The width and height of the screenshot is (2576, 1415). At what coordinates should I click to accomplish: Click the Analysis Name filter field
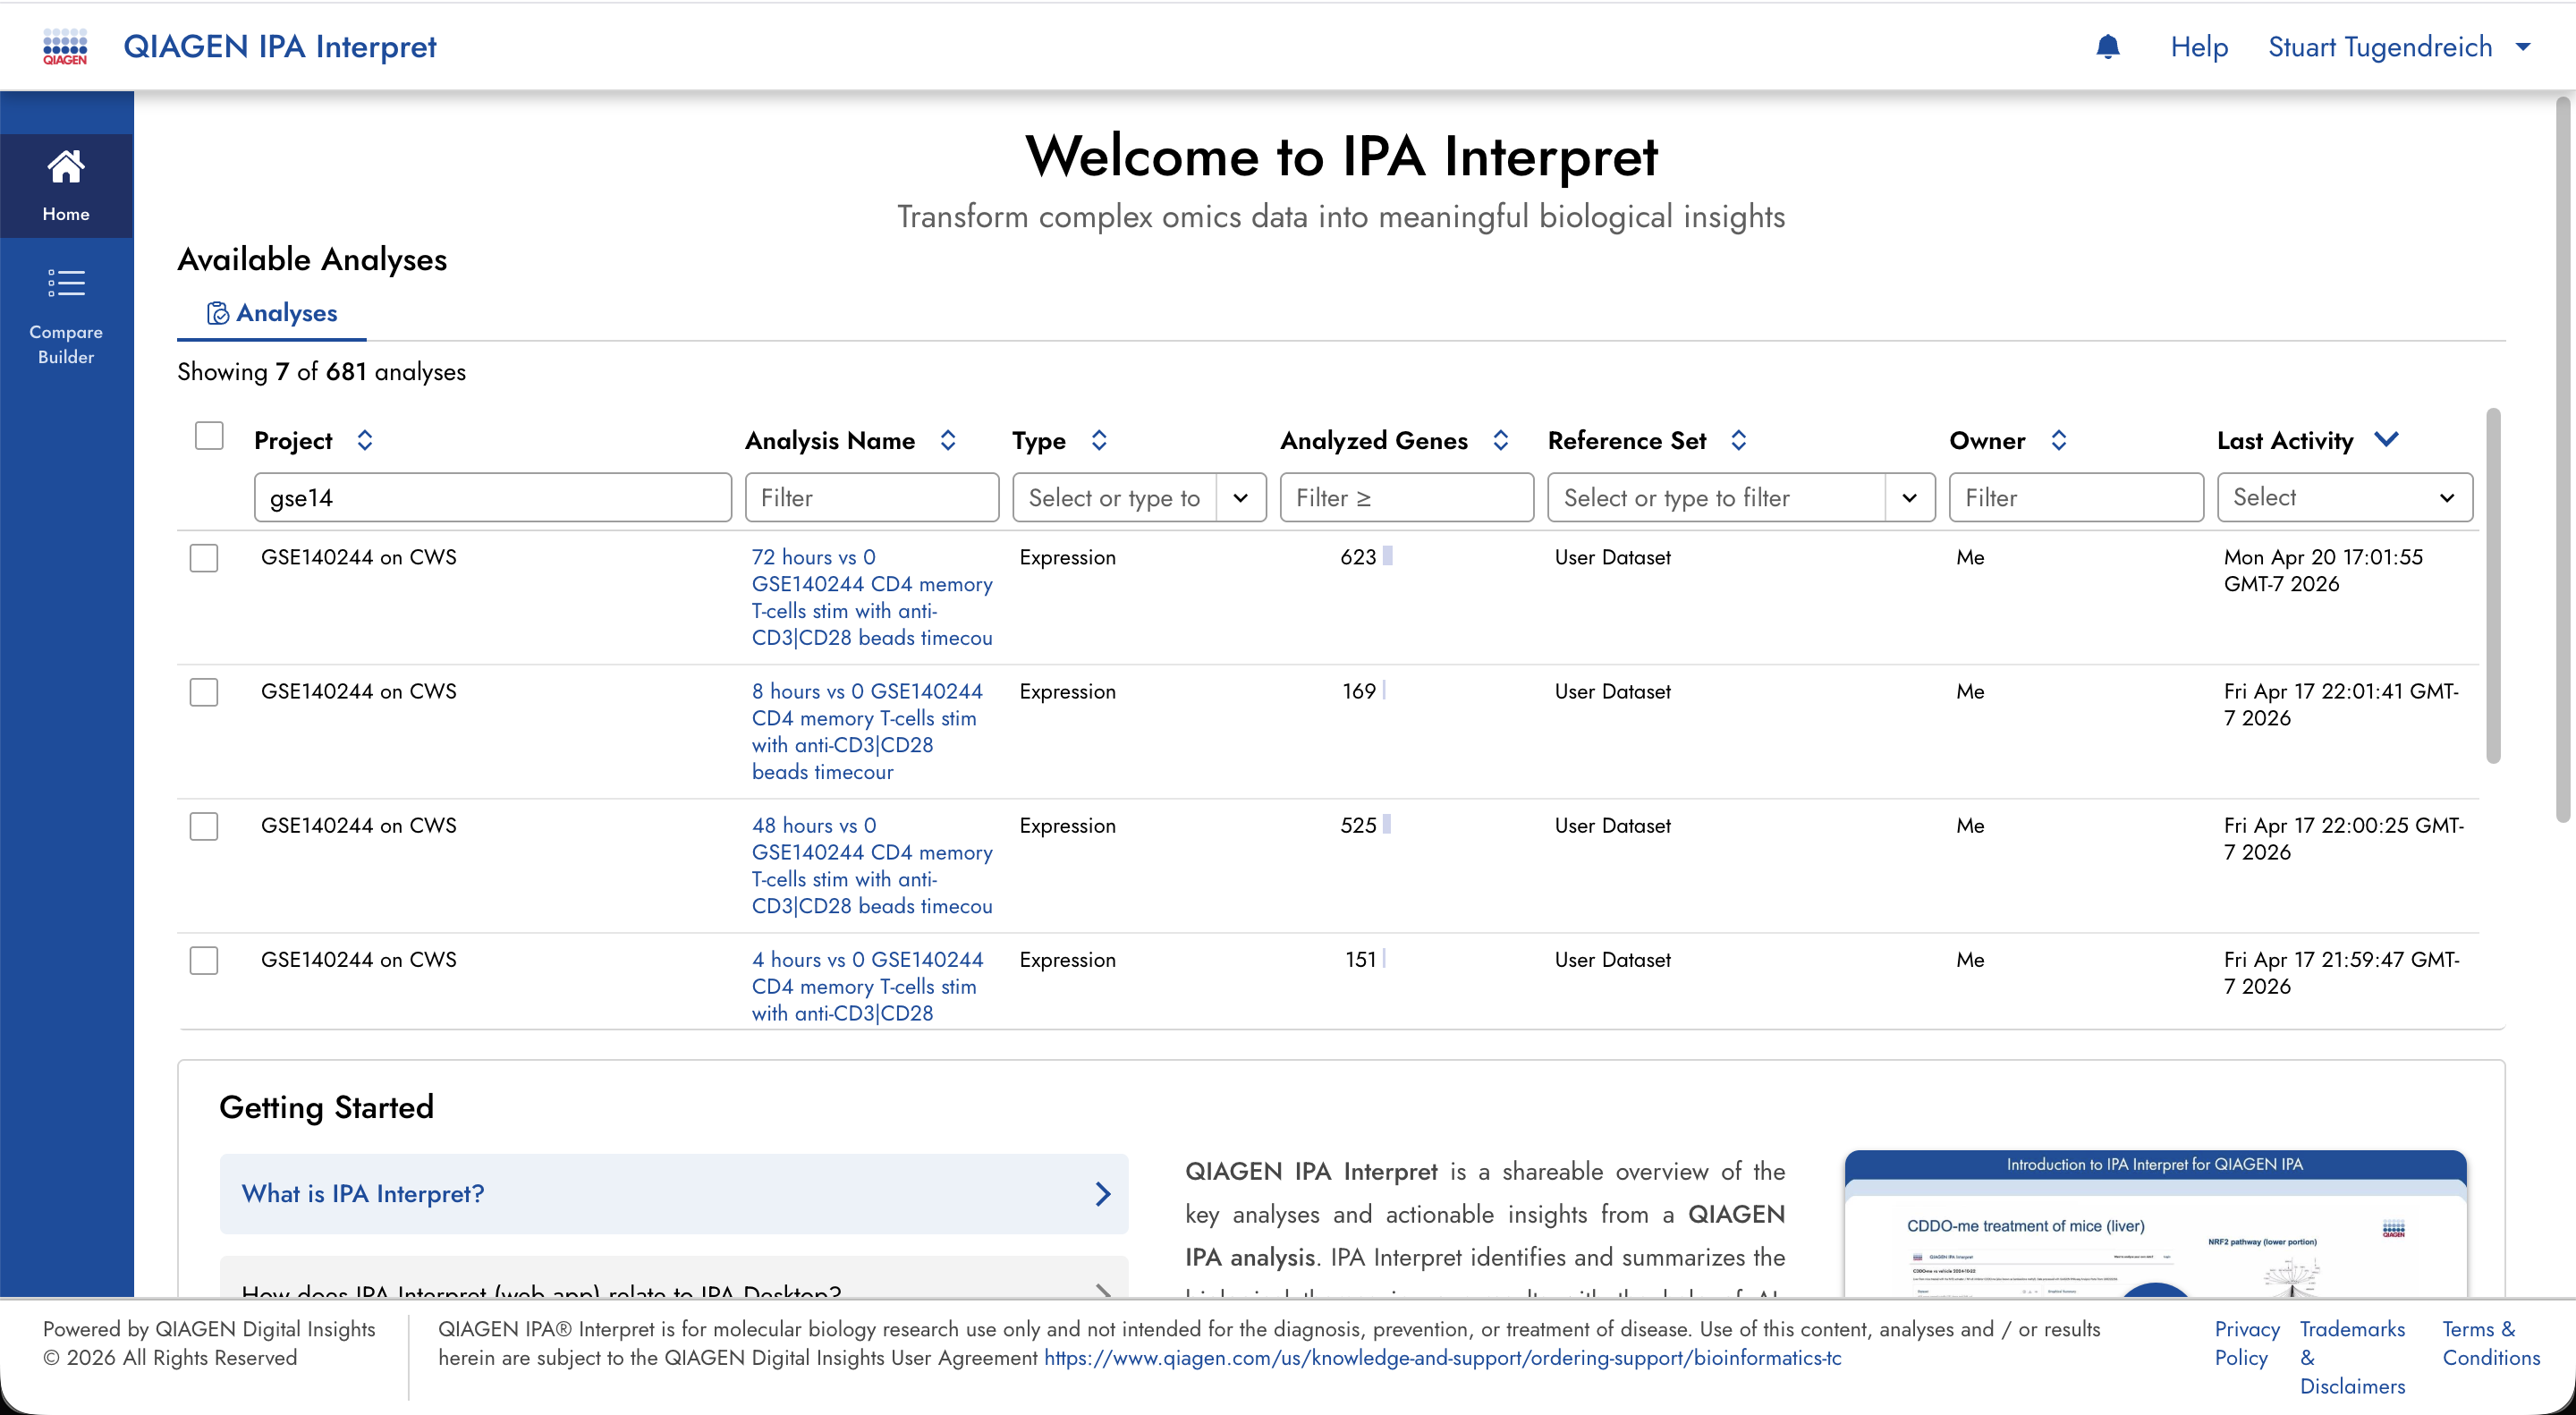(x=872, y=498)
